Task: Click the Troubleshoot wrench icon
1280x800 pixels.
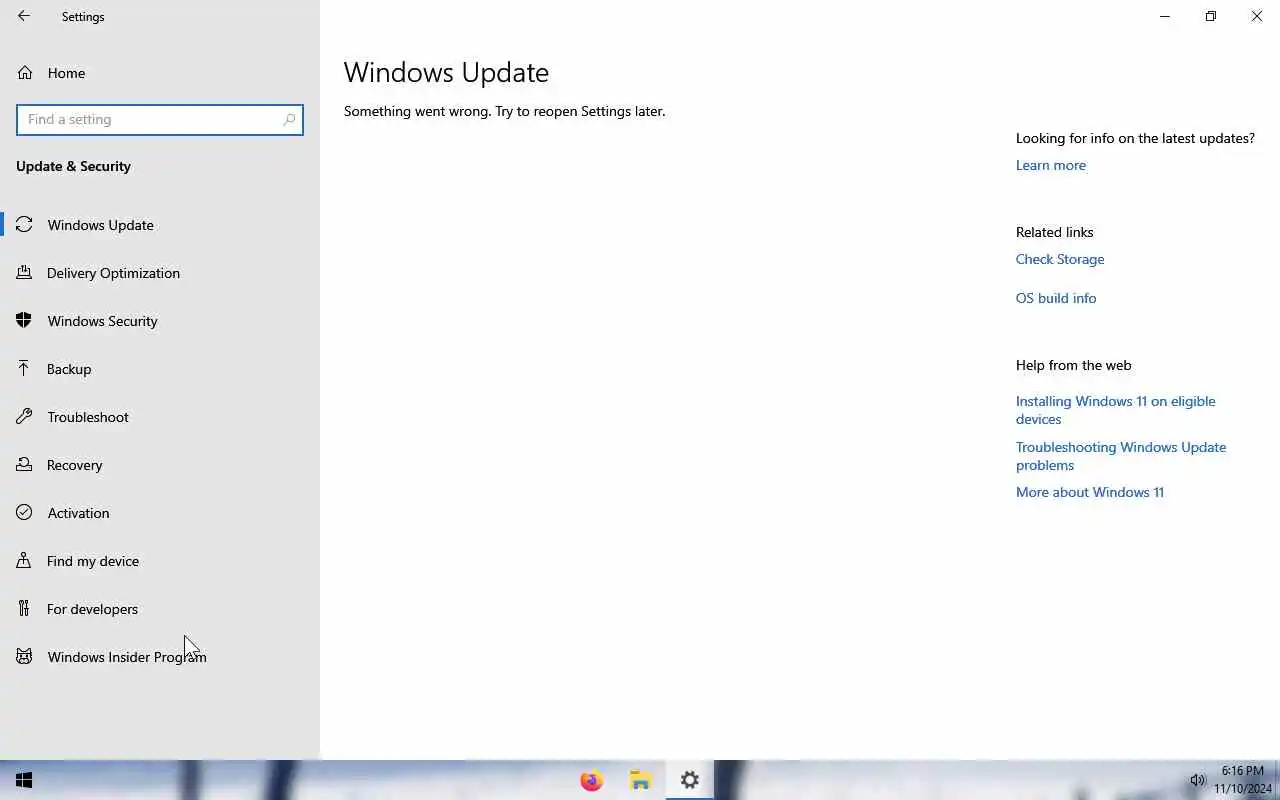Action: point(25,417)
